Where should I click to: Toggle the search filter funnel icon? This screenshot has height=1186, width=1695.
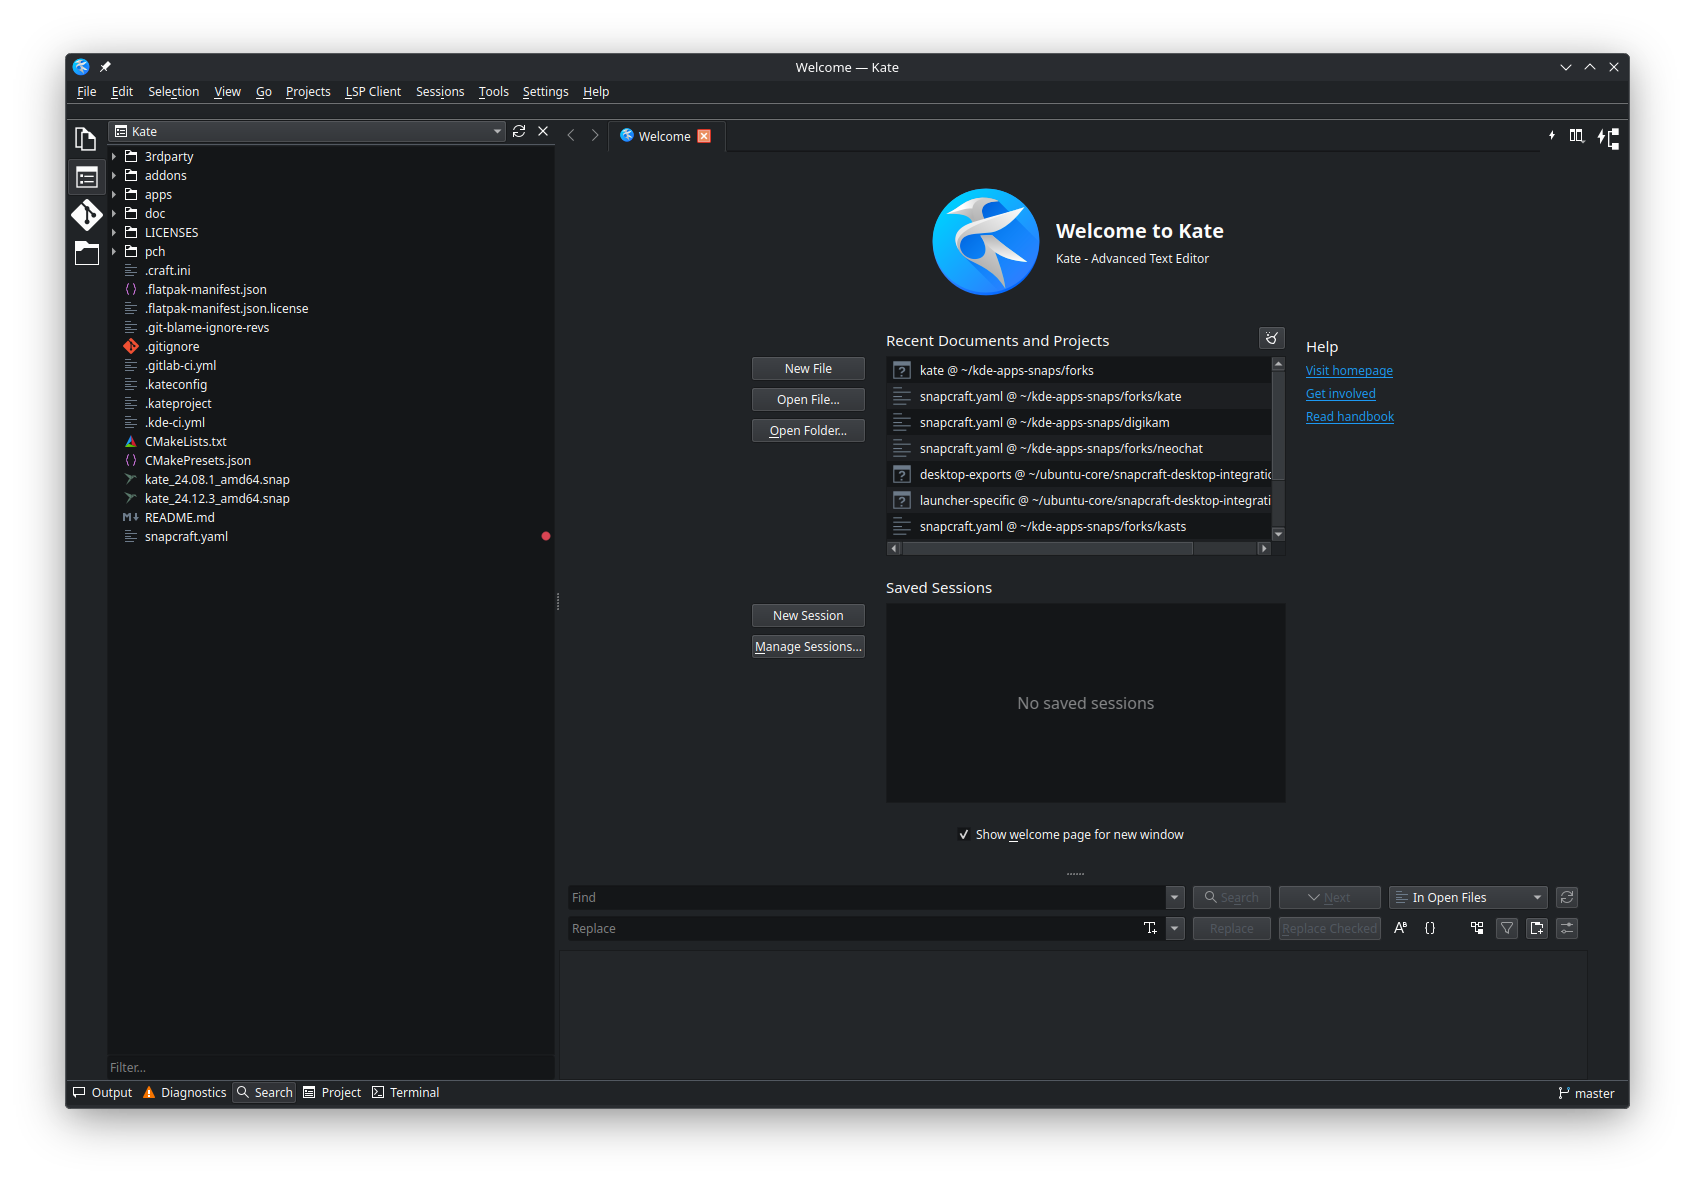pos(1507,928)
